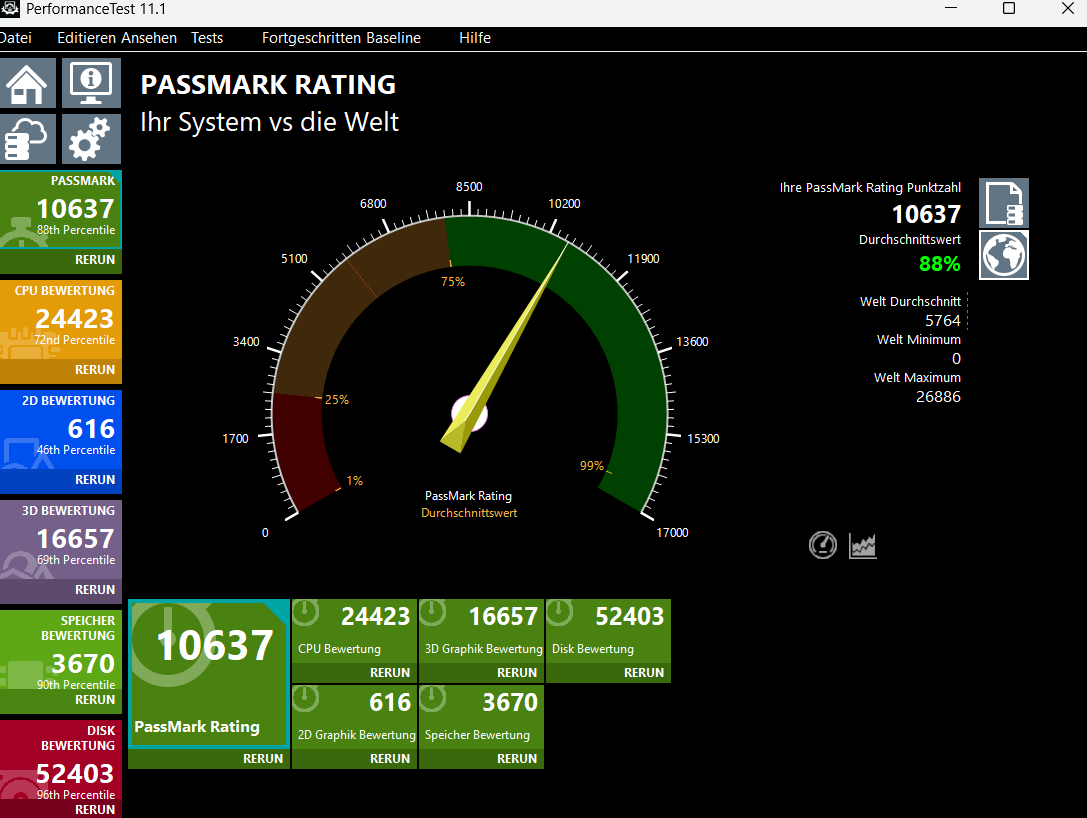The image size is (1087, 818).
Task: Click the 17000 gauge scale label
Action: 672,532
